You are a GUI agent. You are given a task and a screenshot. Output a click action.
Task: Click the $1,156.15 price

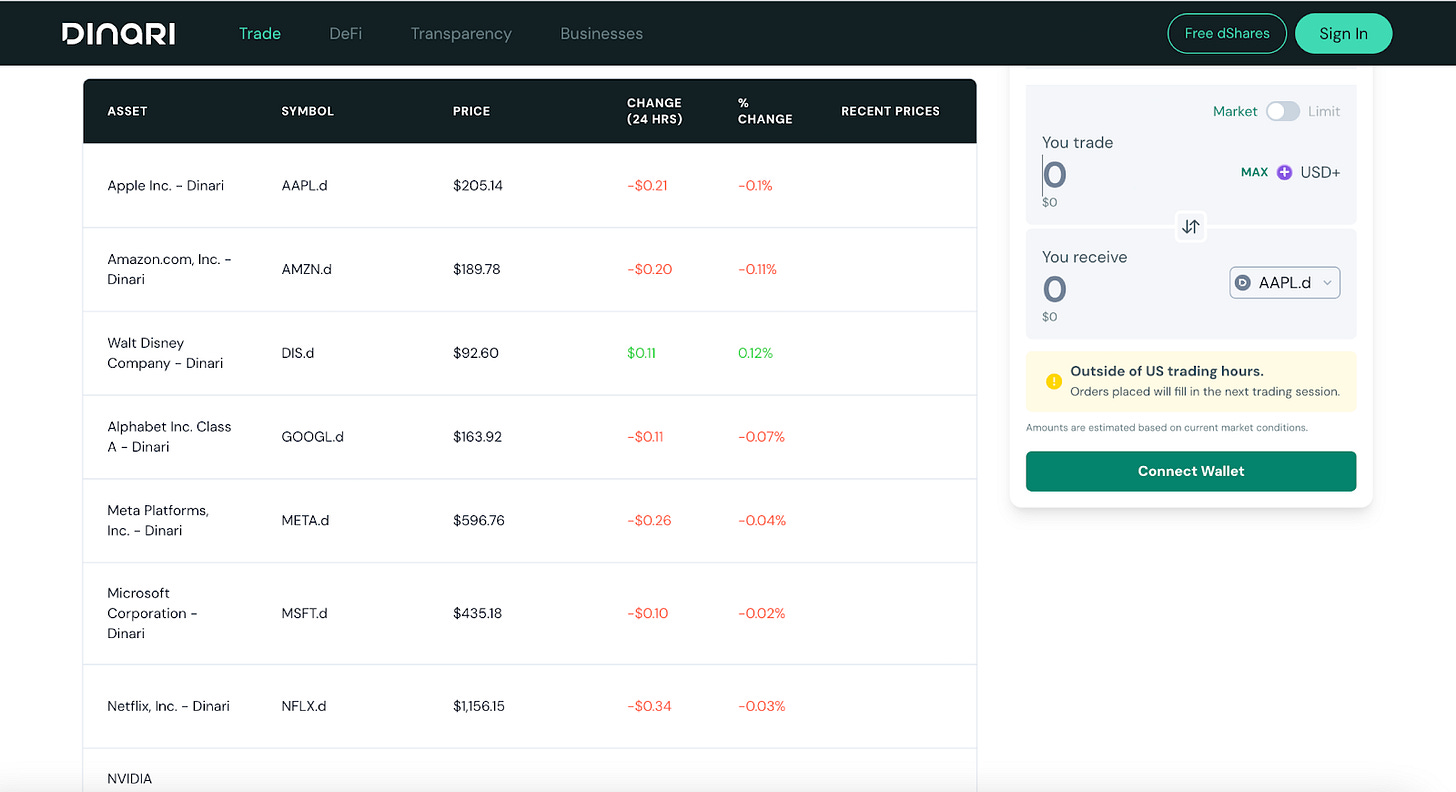(479, 707)
